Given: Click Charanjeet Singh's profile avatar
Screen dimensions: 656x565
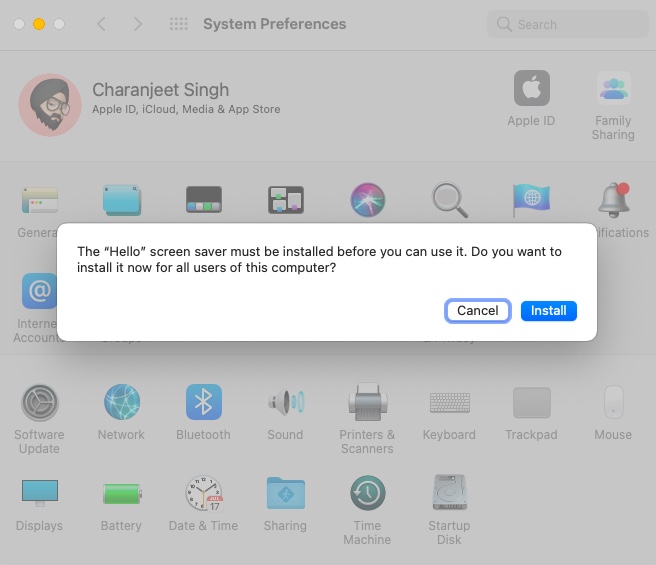Looking at the screenshot, I should [x=50, y=105].
